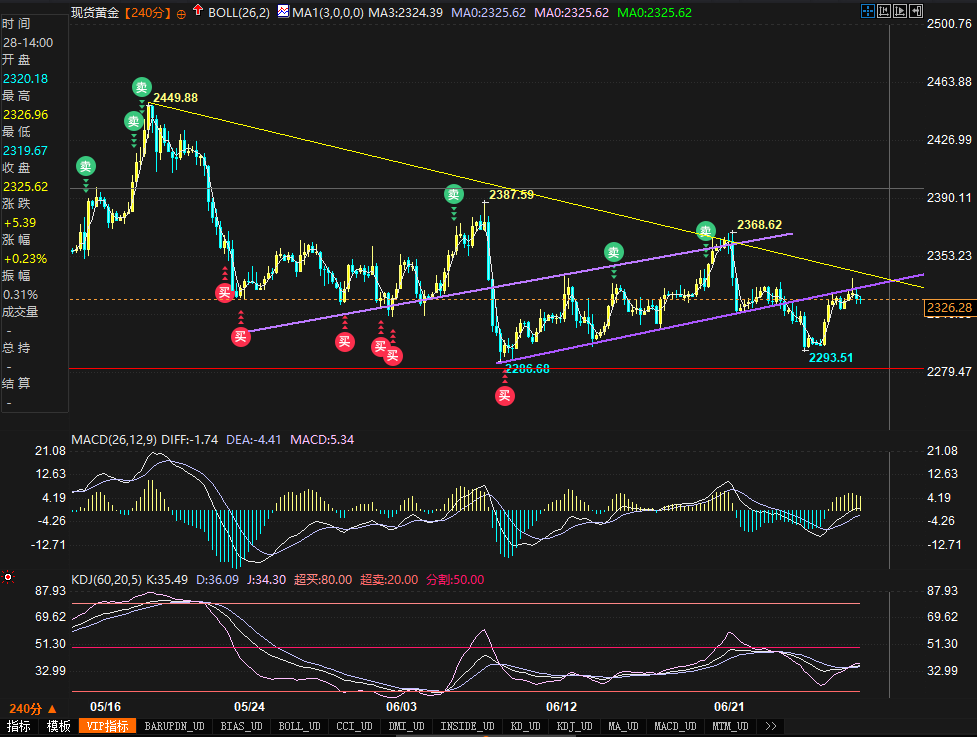This screenshot has height=737, width=977.
Task: Click the buy marker below the 2286.68 low
Action: (x=504, y=395)
